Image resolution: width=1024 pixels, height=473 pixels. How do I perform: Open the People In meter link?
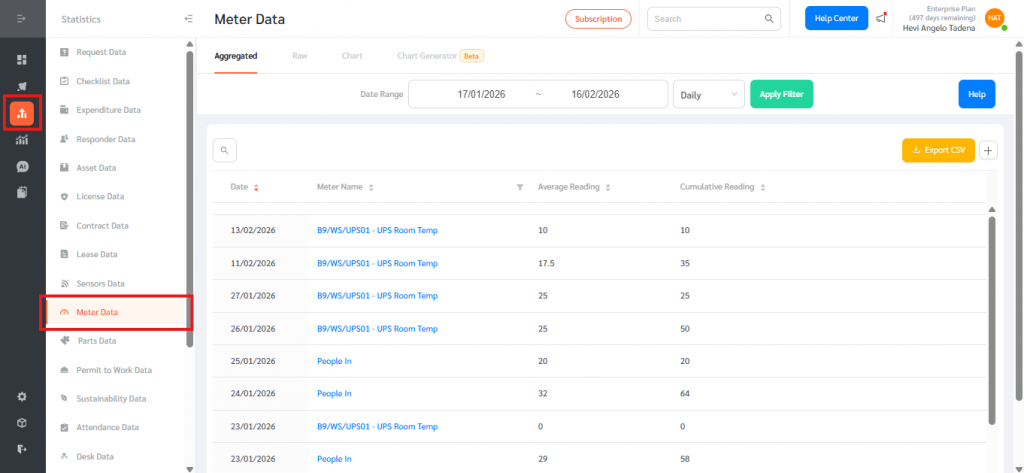(x=334, y=361)
